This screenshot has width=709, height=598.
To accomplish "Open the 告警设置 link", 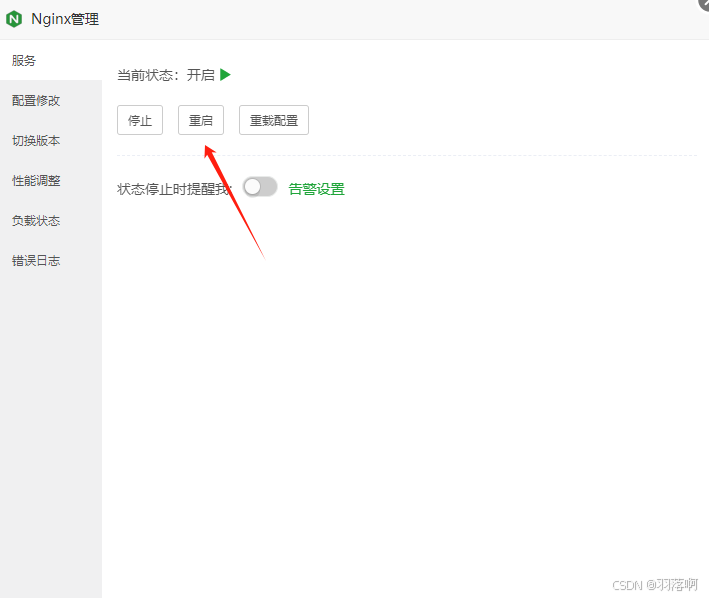I will [317, 189].
